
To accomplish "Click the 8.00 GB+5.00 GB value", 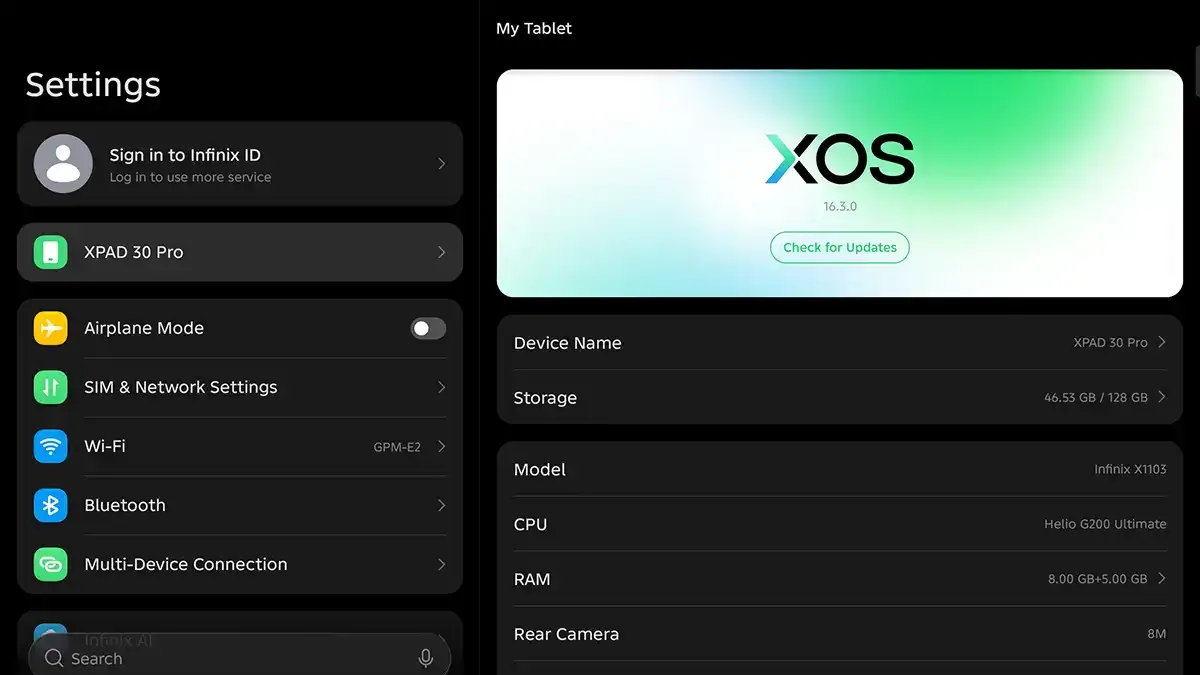I will [x=1097, y=579].
